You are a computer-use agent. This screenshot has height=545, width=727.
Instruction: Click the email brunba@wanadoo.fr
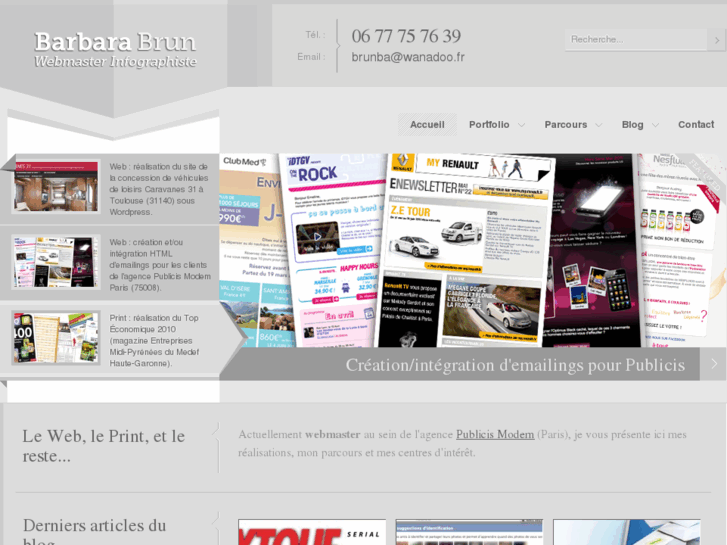tap(408, 57)
